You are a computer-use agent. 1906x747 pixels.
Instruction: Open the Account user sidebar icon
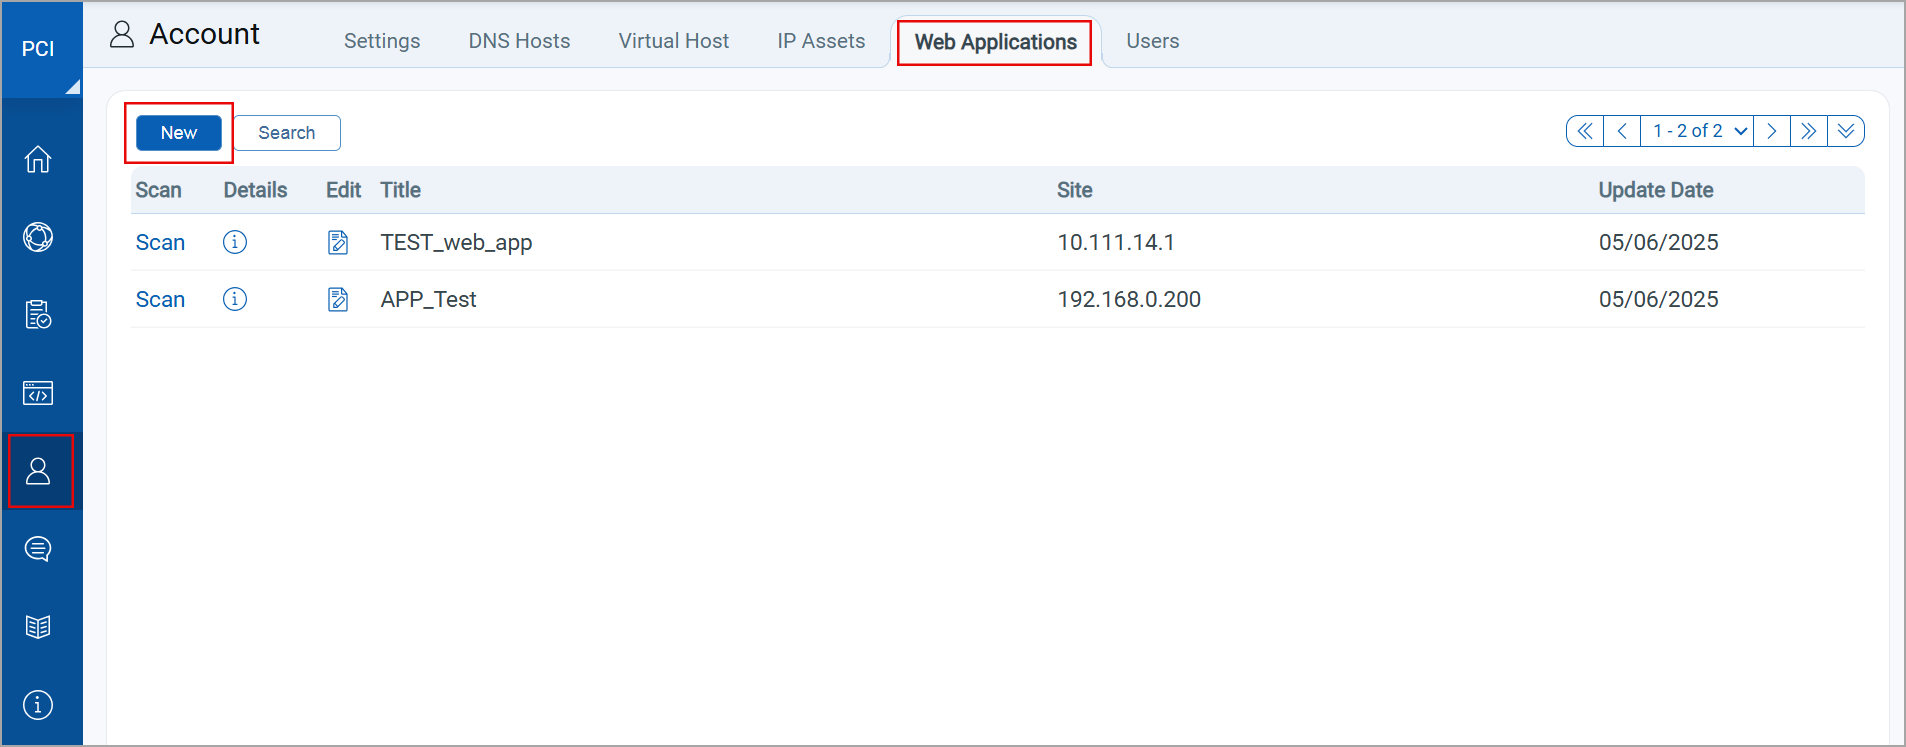pos(38,471)
